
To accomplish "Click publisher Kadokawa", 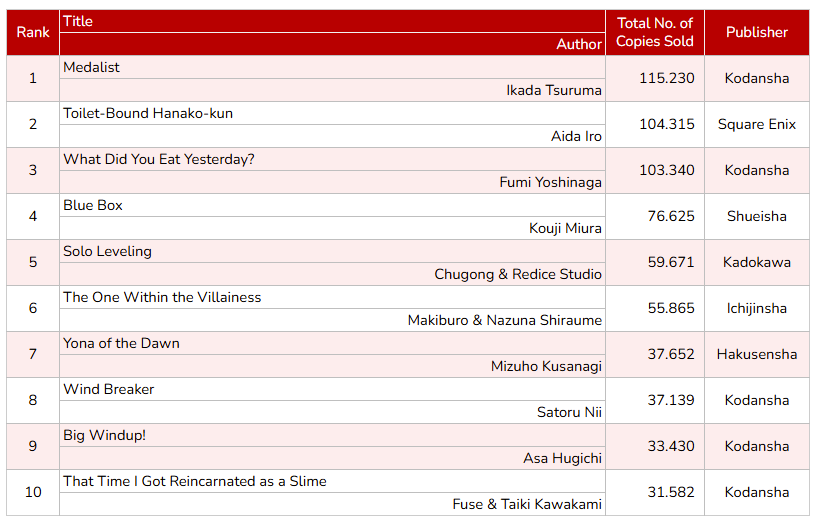I will point(757,262).
